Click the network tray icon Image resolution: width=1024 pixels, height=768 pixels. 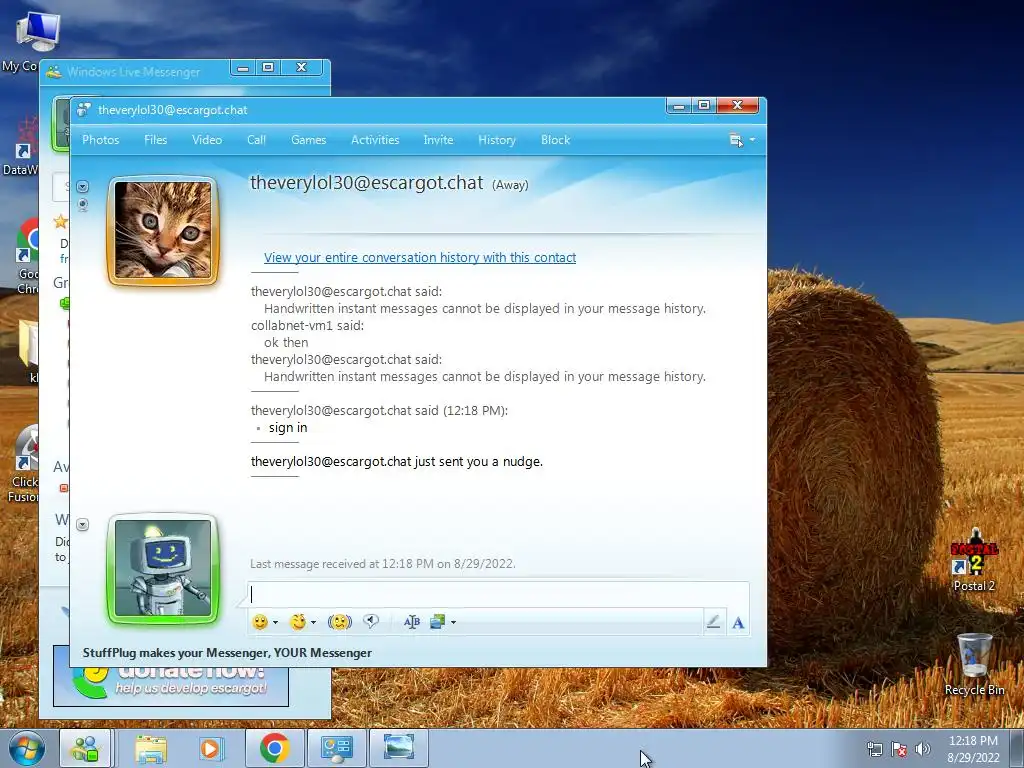874,749
